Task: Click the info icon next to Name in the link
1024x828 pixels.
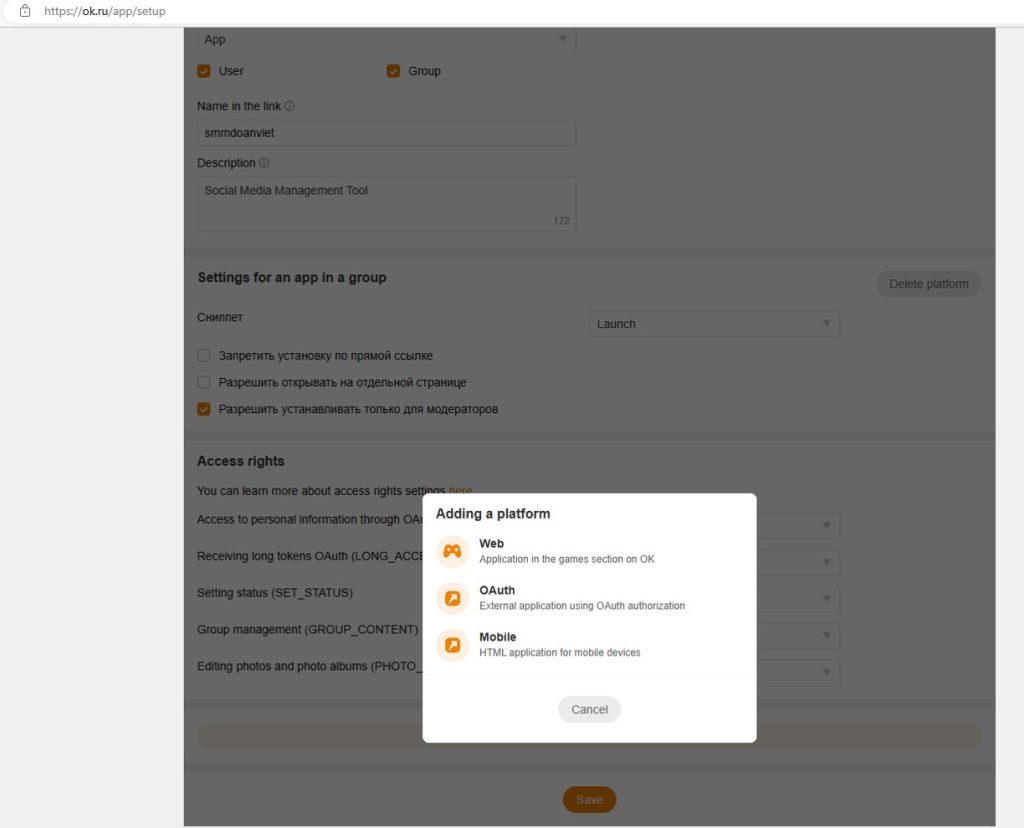Action: click(x=290, y=105)
